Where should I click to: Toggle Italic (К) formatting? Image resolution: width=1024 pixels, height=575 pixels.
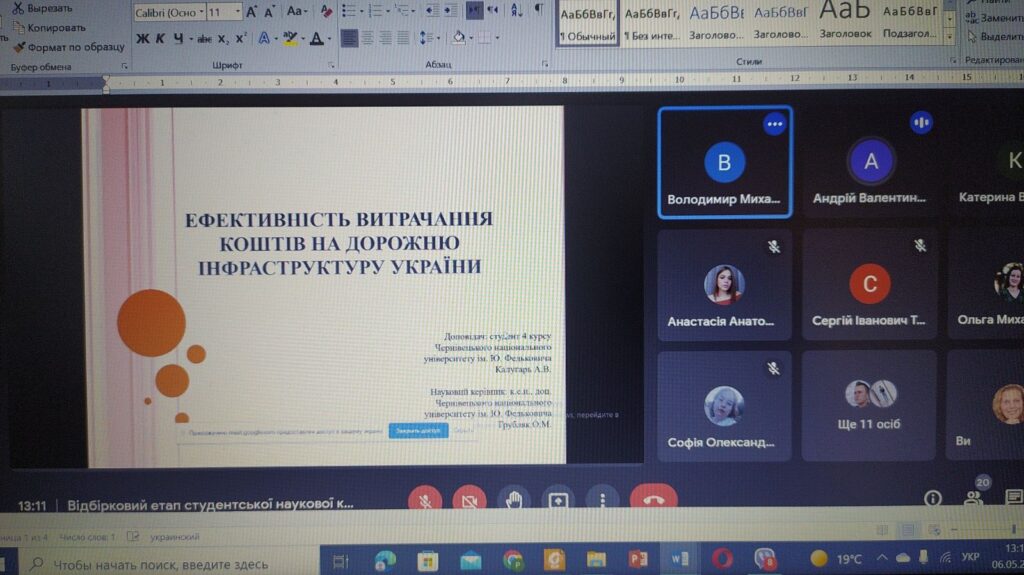coord(160,39)
